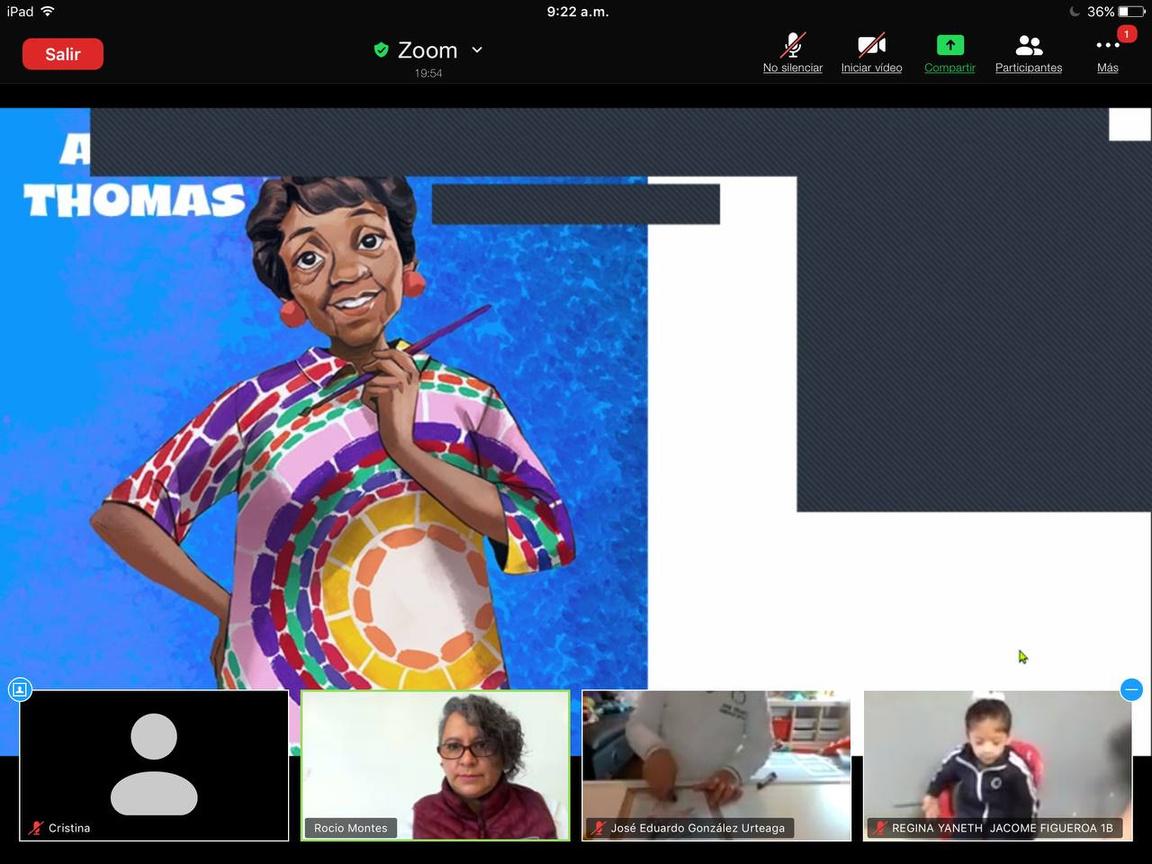Select Rocio Montes video thumbnail
1152x864 pixels.
click(436, 766)
